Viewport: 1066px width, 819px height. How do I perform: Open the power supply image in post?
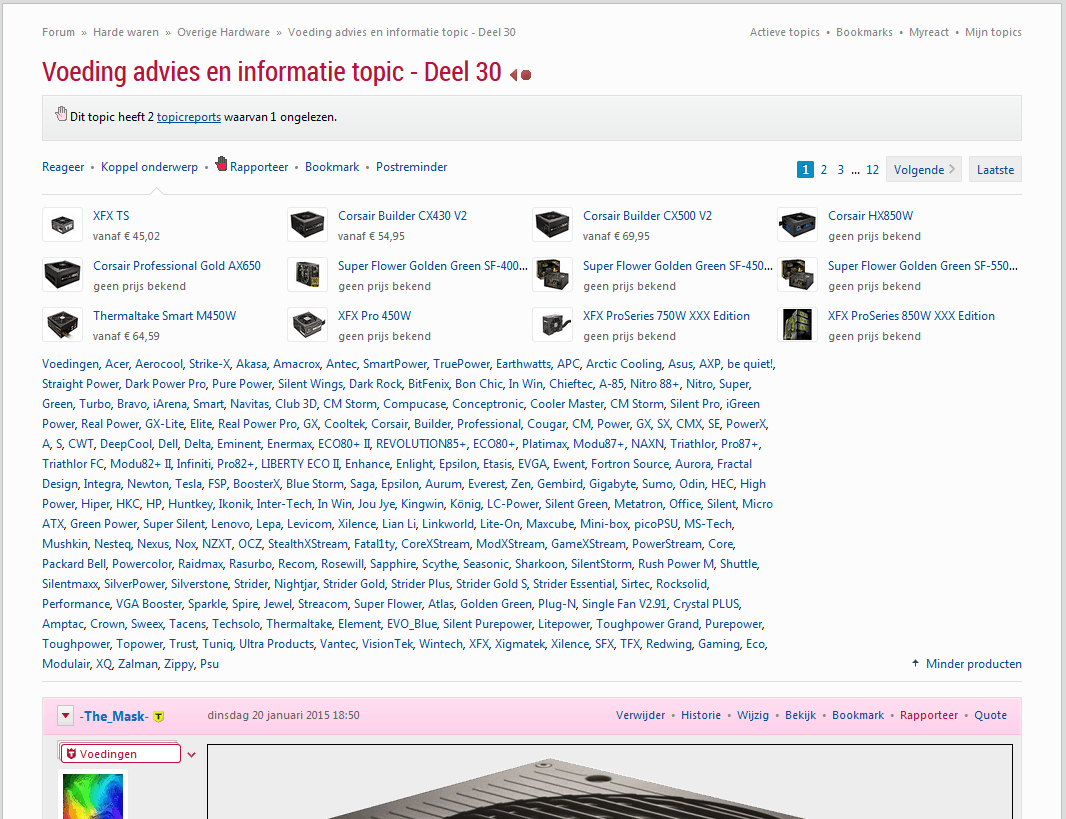610,782
